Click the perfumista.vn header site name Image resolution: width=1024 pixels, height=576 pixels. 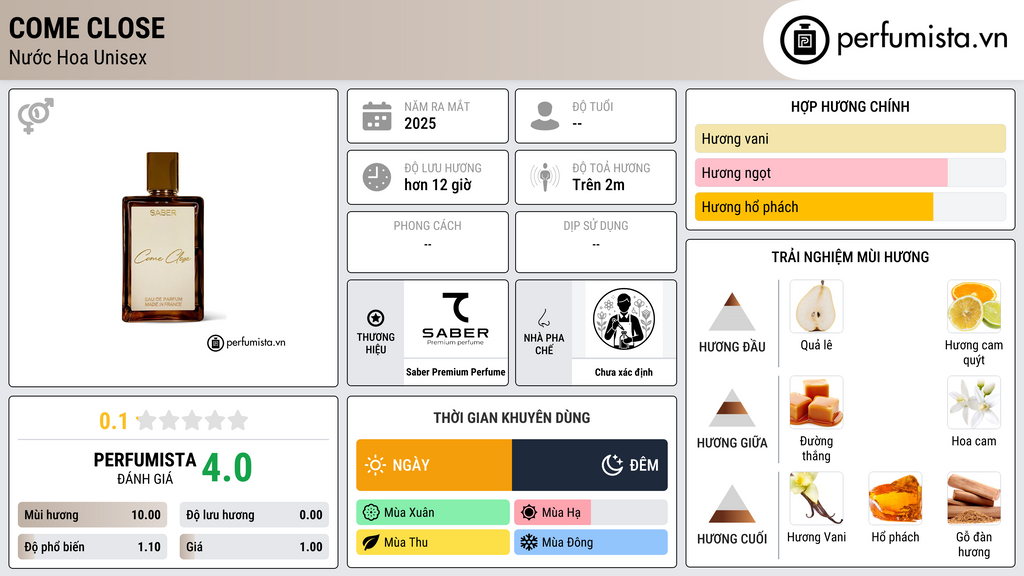922,38
